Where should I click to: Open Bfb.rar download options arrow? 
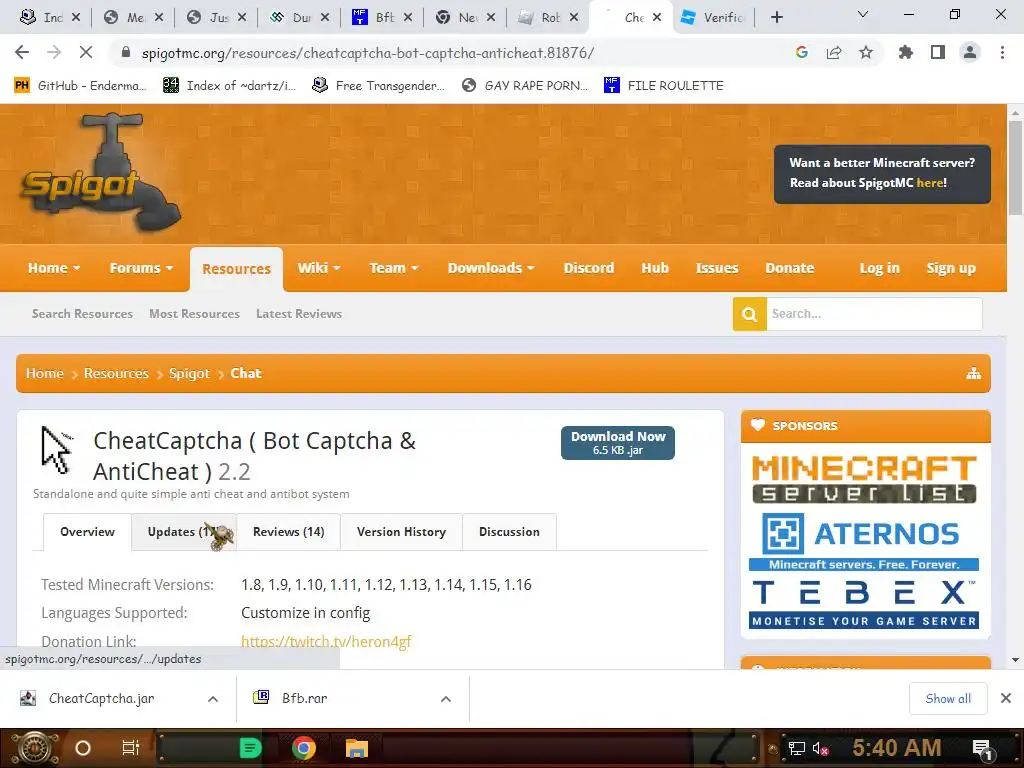(x=446, y=699)
